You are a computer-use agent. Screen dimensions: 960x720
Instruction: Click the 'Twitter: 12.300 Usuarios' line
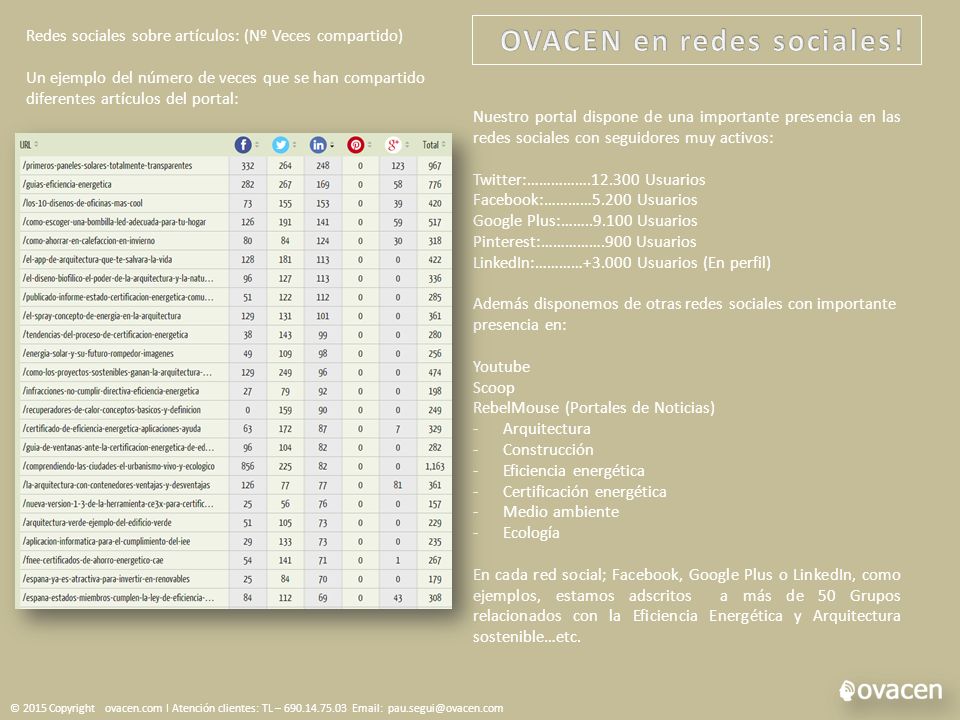click(589, 180)
